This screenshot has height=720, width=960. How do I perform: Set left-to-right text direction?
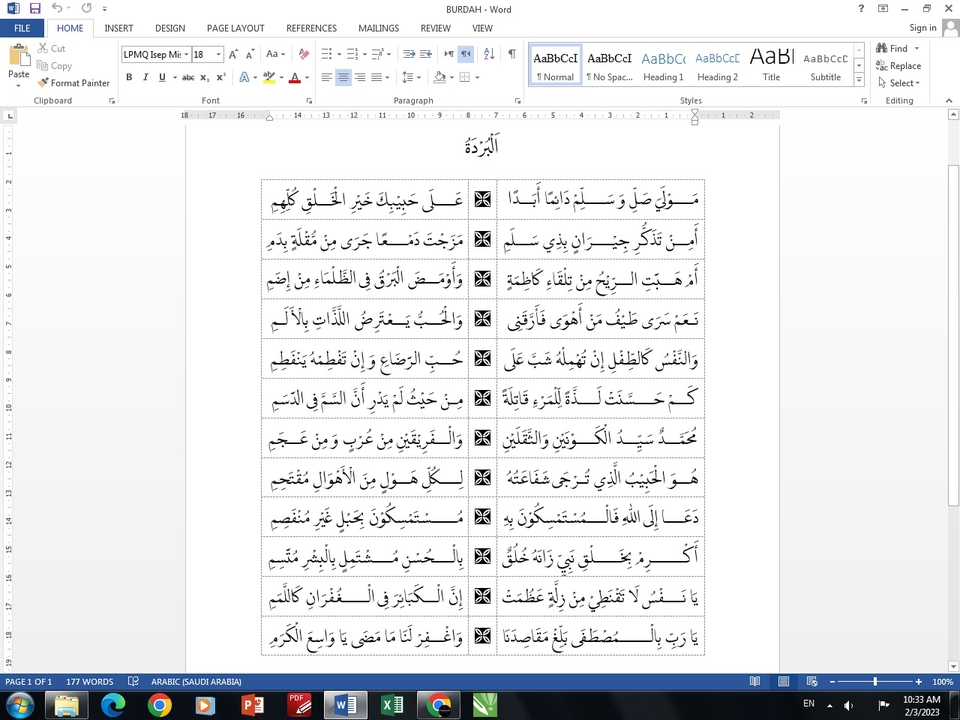[449, 54]
